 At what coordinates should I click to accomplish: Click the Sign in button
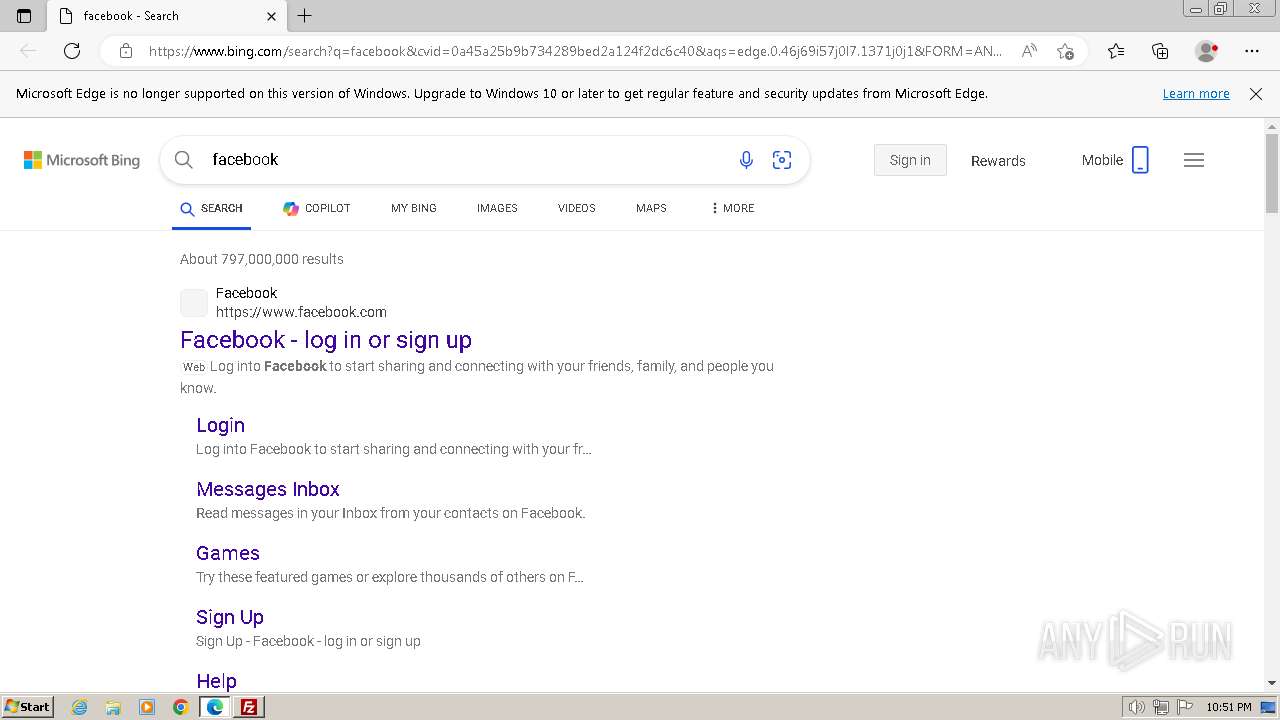click(910, 160)
